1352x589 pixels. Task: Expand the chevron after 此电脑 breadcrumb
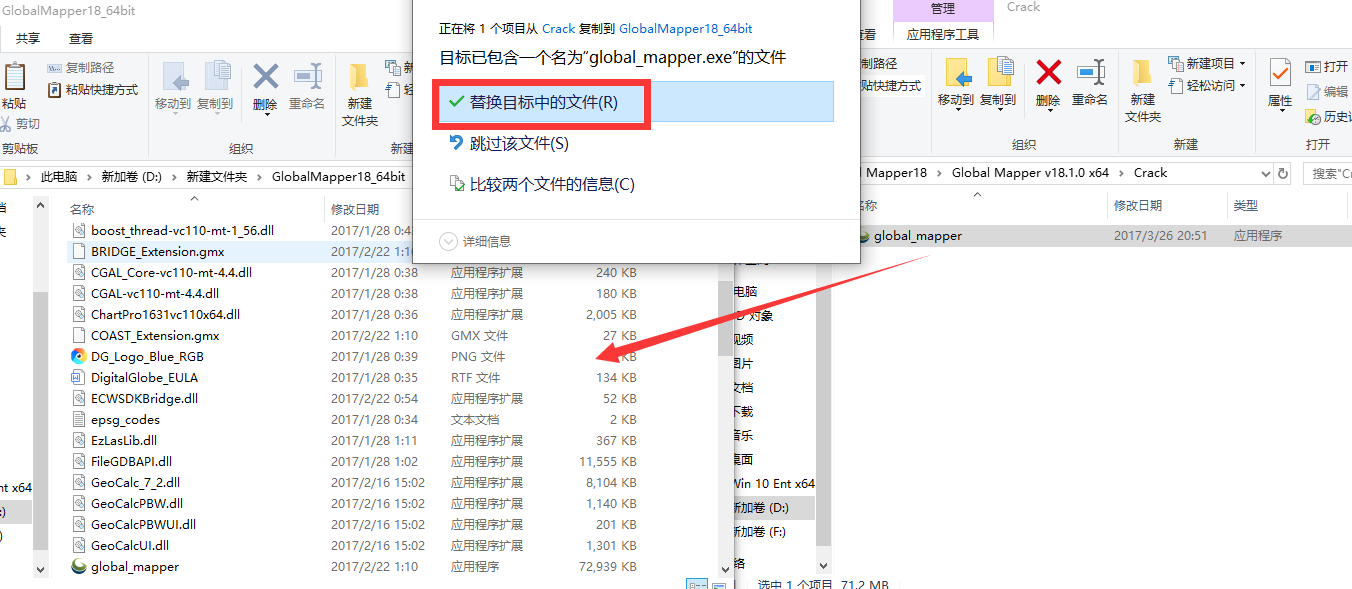click(89, 177)
